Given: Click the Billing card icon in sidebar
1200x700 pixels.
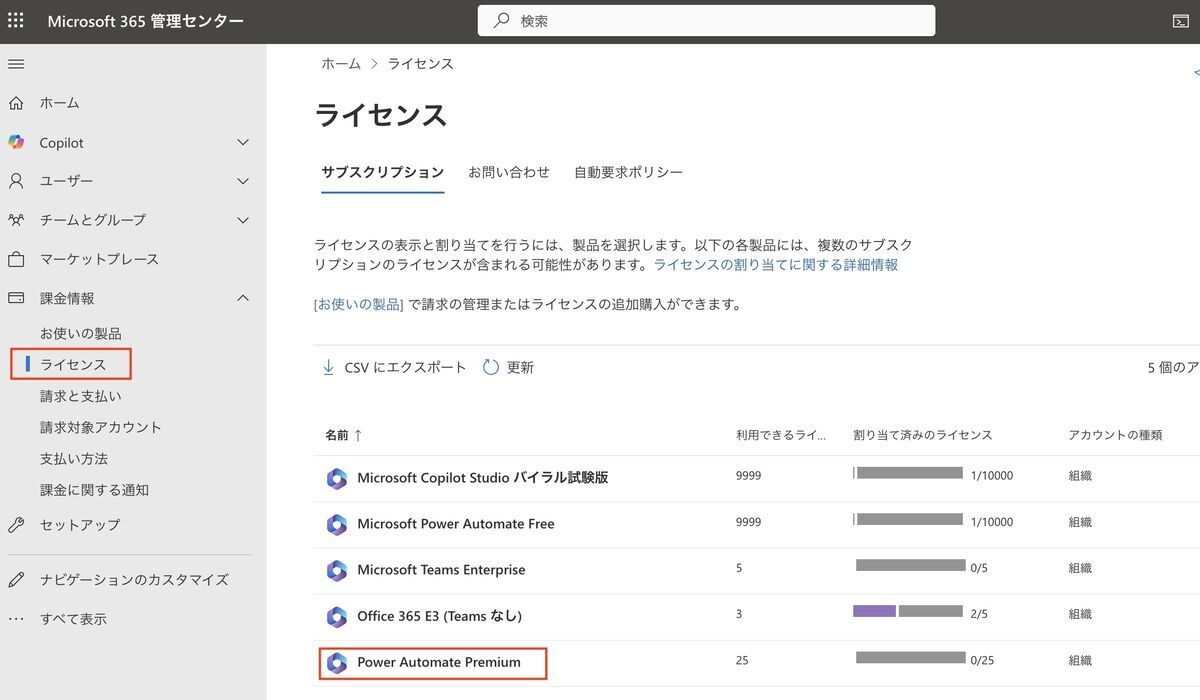Looking at the screenshot, I should point(16,298).
